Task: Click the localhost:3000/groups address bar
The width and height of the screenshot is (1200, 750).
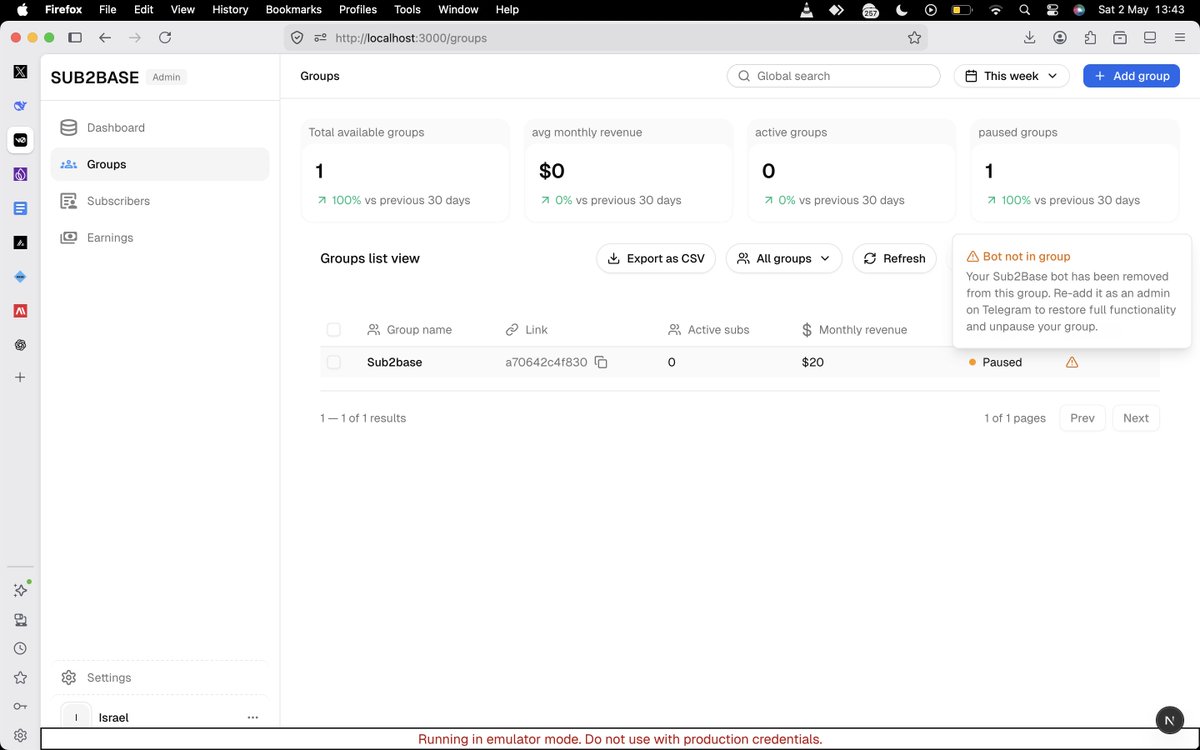Action: click(x=605, y=38)
